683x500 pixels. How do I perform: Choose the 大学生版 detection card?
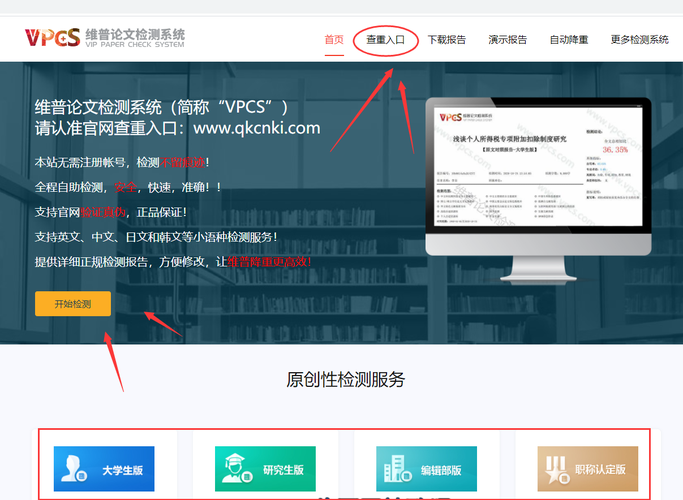pos(104,469)
